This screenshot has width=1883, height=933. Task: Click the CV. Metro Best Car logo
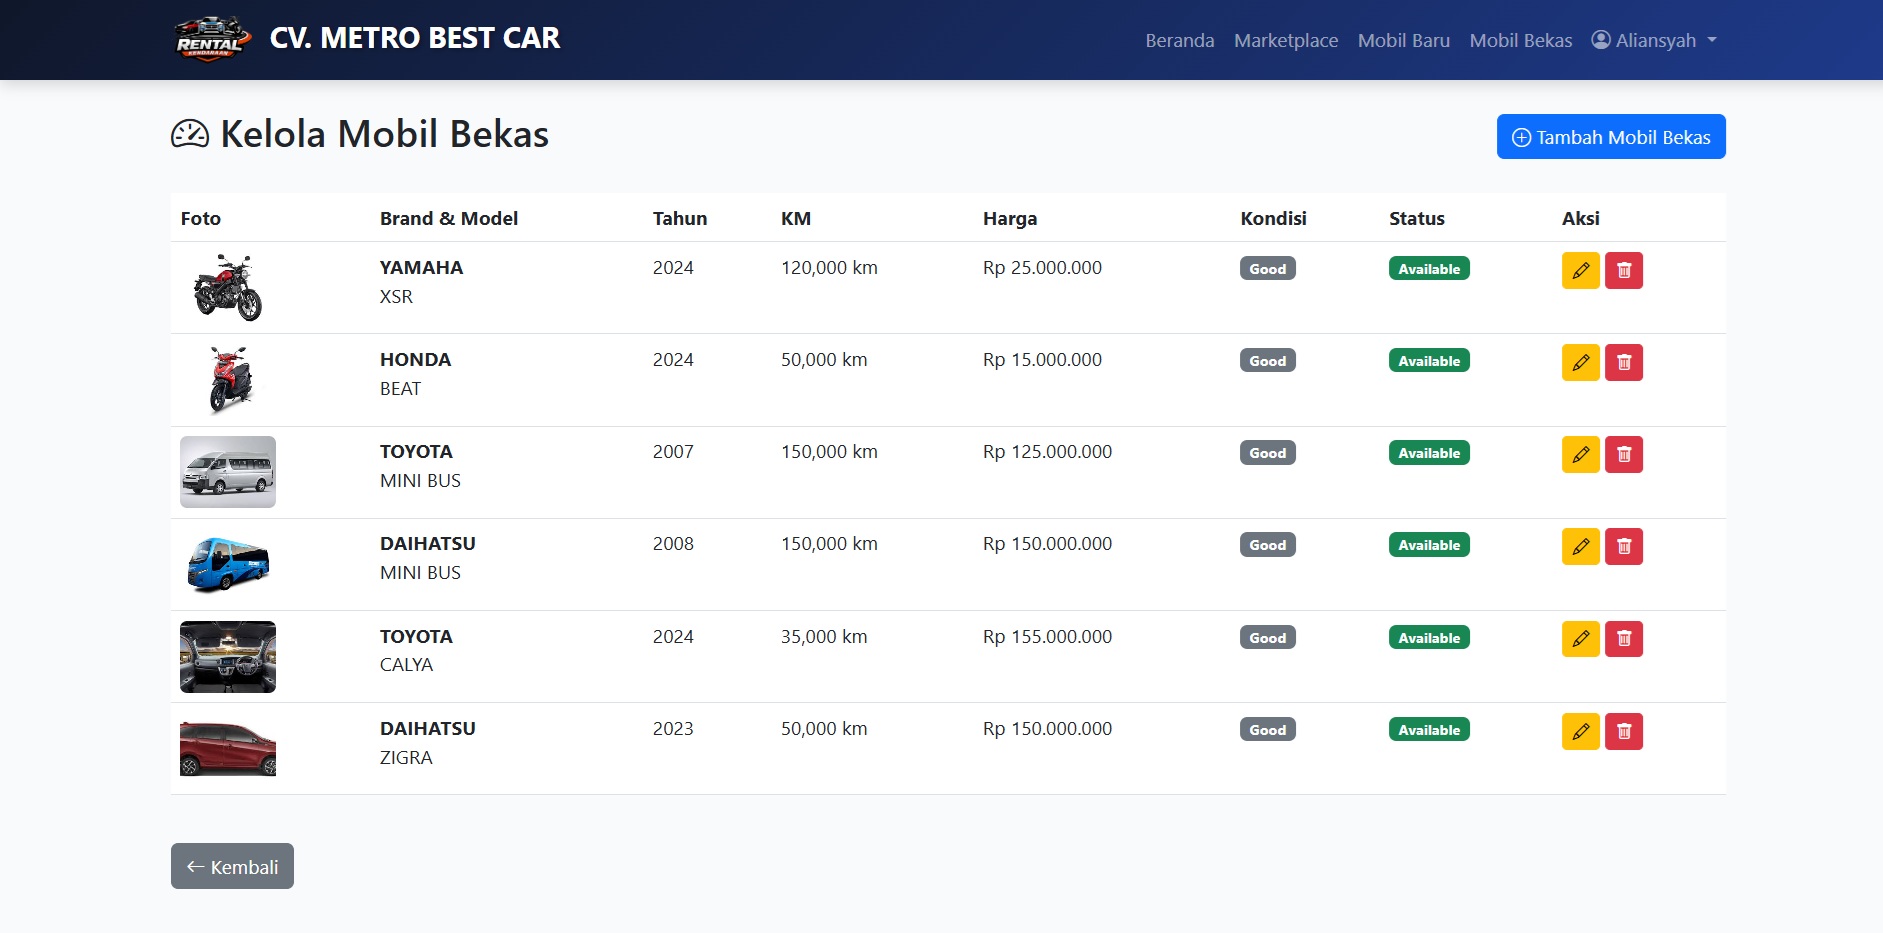(211, 39)
